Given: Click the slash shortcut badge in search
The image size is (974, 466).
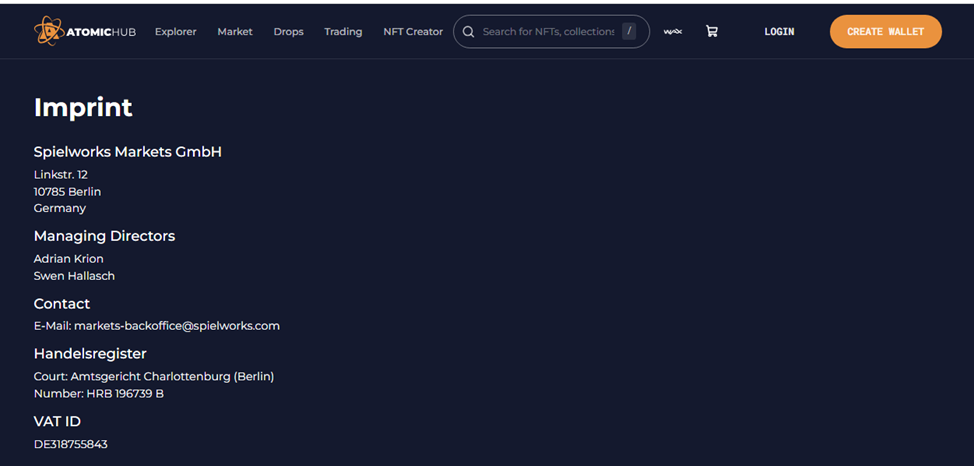Looking at the screenshot, I should pyautogui.click(x=629, y=31).
